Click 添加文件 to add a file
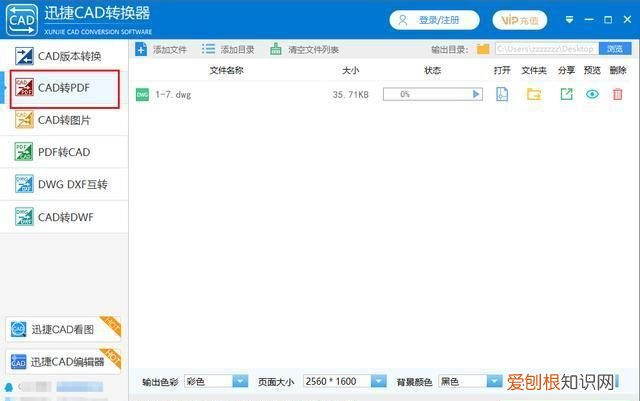Screen dimensions: 640x401 tap(170, 50)
